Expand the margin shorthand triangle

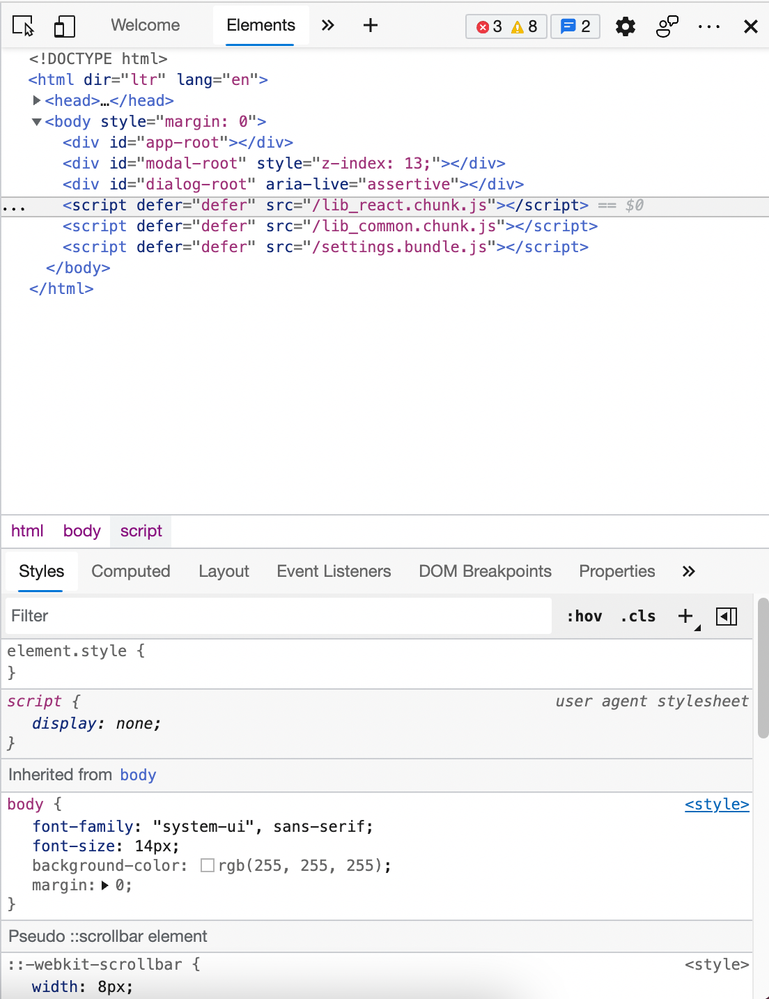point(104,886)
